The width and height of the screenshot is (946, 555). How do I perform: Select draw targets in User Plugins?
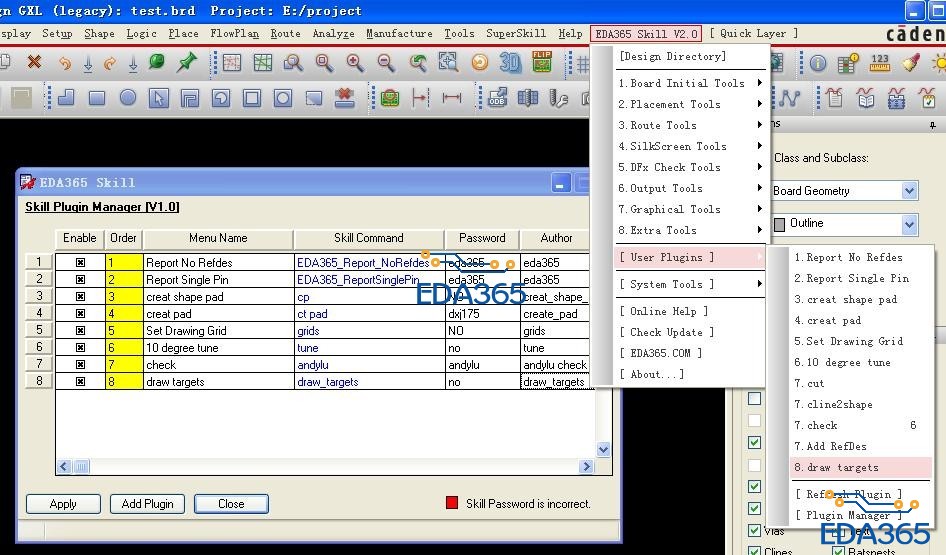pos(860,468)
